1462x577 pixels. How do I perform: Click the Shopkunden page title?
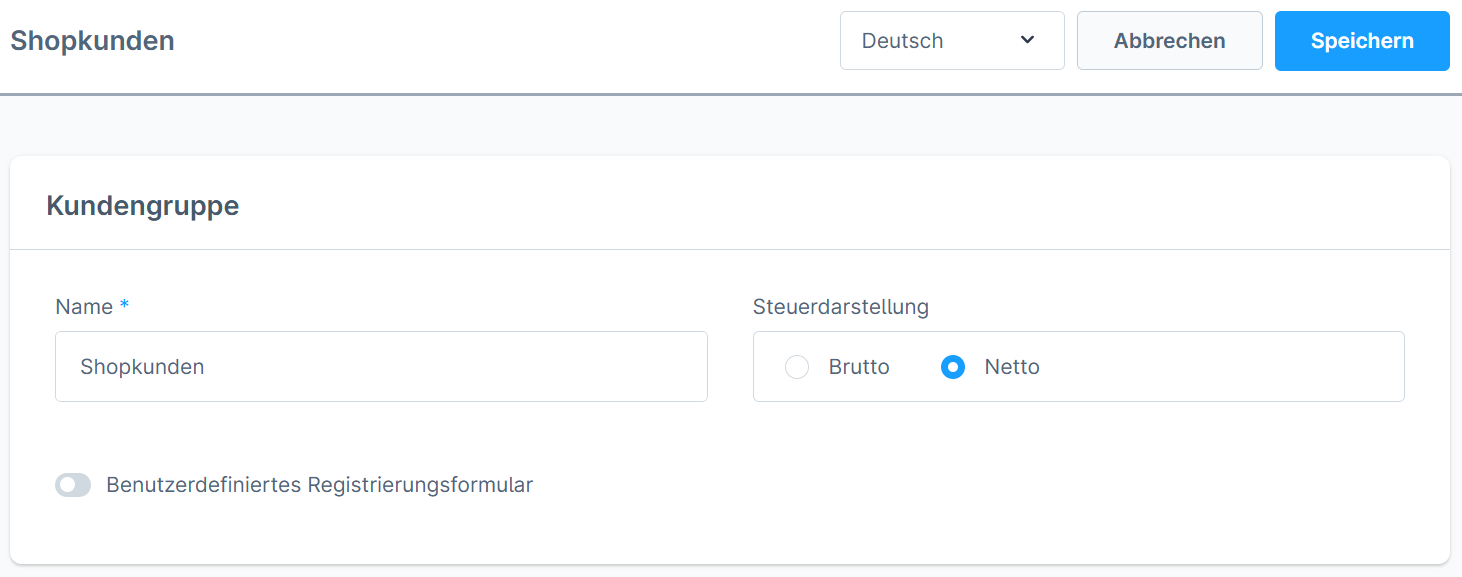coord(92,41)
